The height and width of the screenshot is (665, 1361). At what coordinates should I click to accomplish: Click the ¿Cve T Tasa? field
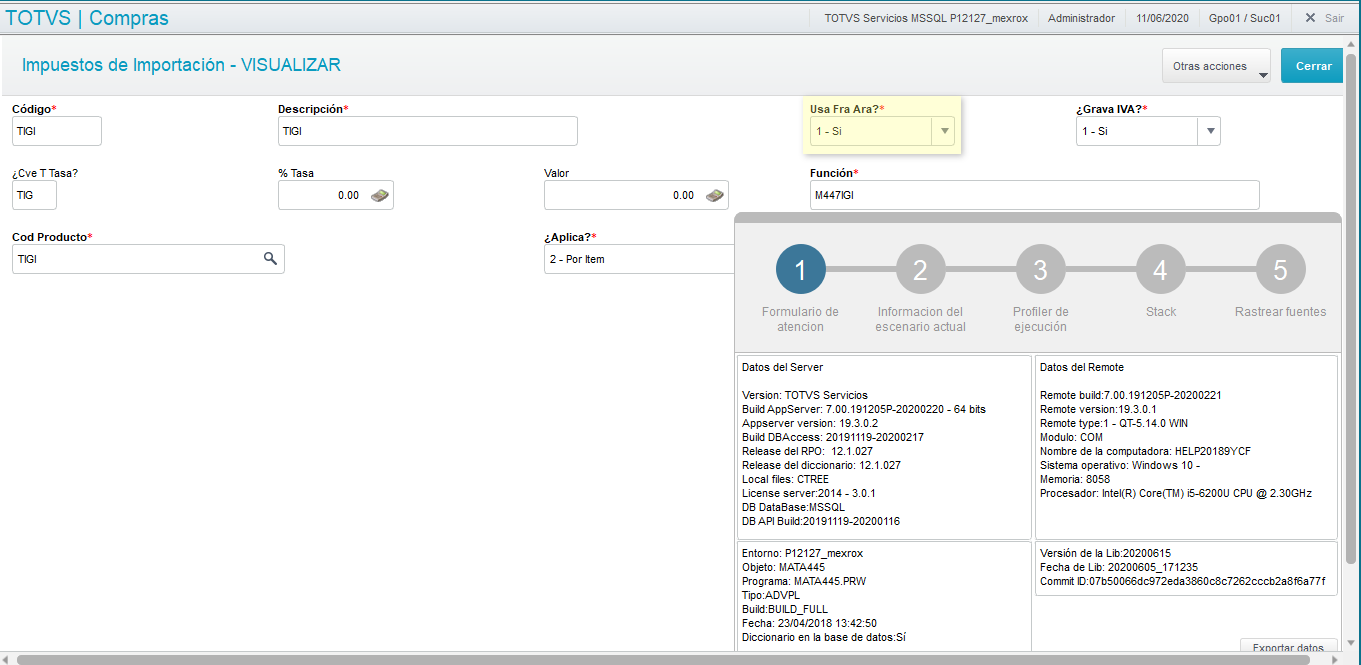[x=34, y=195]
